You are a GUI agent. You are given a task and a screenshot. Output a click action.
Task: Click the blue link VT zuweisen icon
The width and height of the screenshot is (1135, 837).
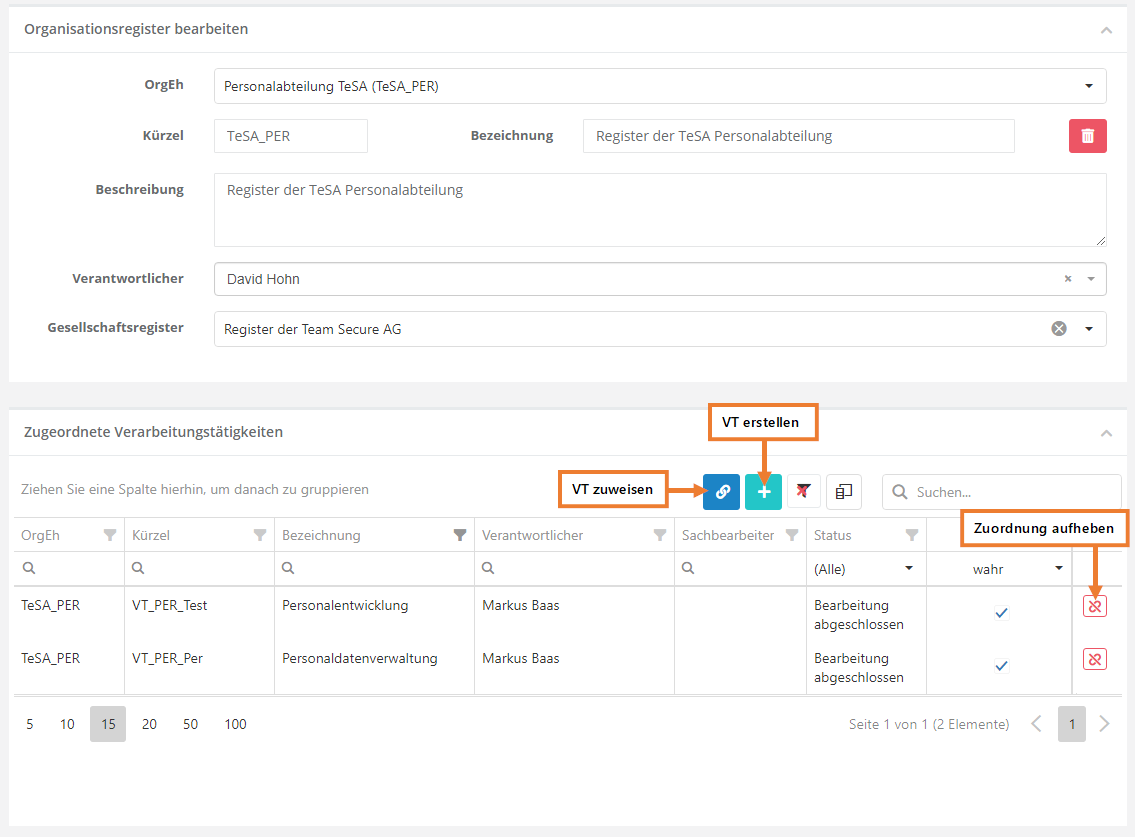click(721, 492)
